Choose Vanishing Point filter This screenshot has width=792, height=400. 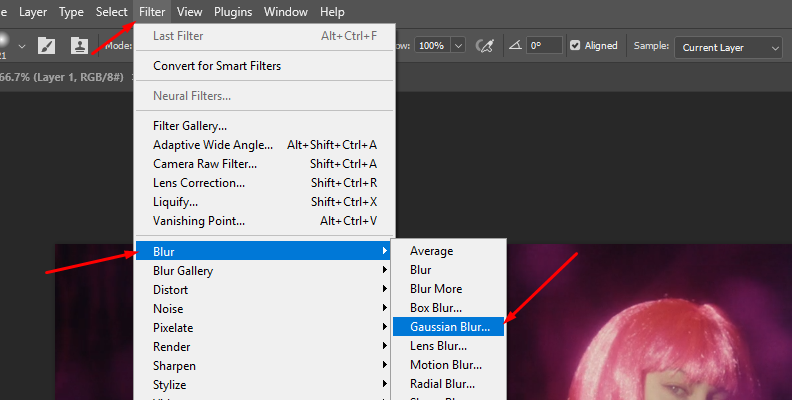[x=265, y=221]
